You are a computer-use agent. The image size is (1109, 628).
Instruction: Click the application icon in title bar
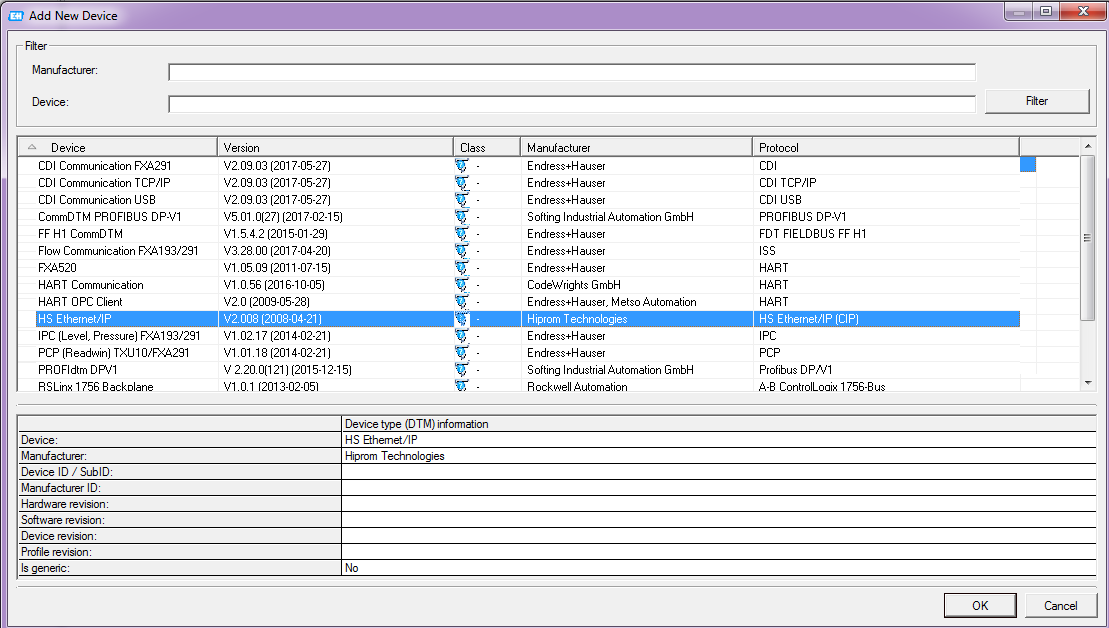point(15,15)
